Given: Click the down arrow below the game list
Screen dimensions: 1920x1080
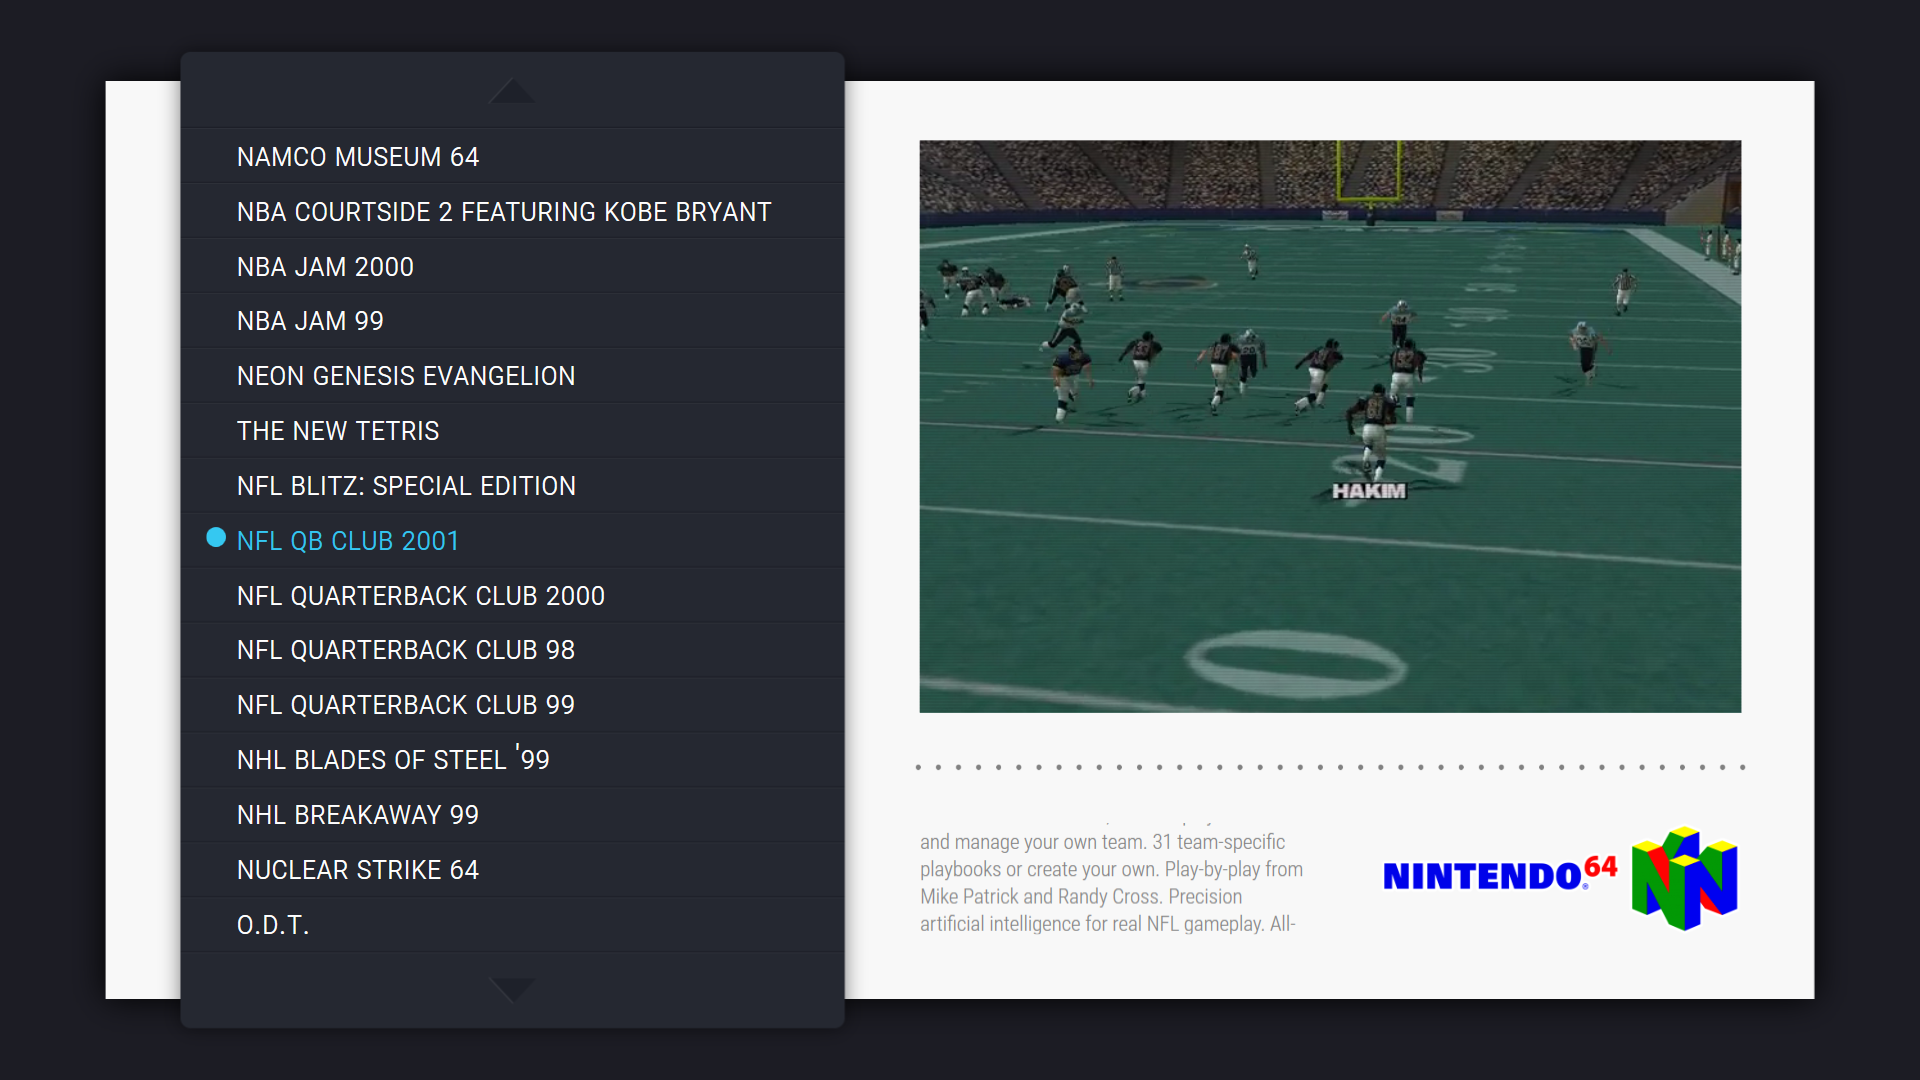Looking at the screenshot, I should pyautogui.click(x=511, y=990).
